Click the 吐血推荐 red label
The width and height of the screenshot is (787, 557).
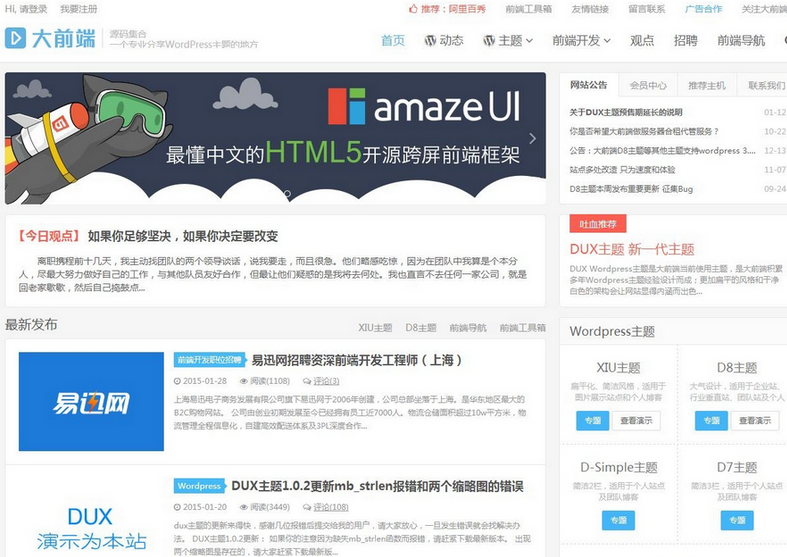point(598,224)
